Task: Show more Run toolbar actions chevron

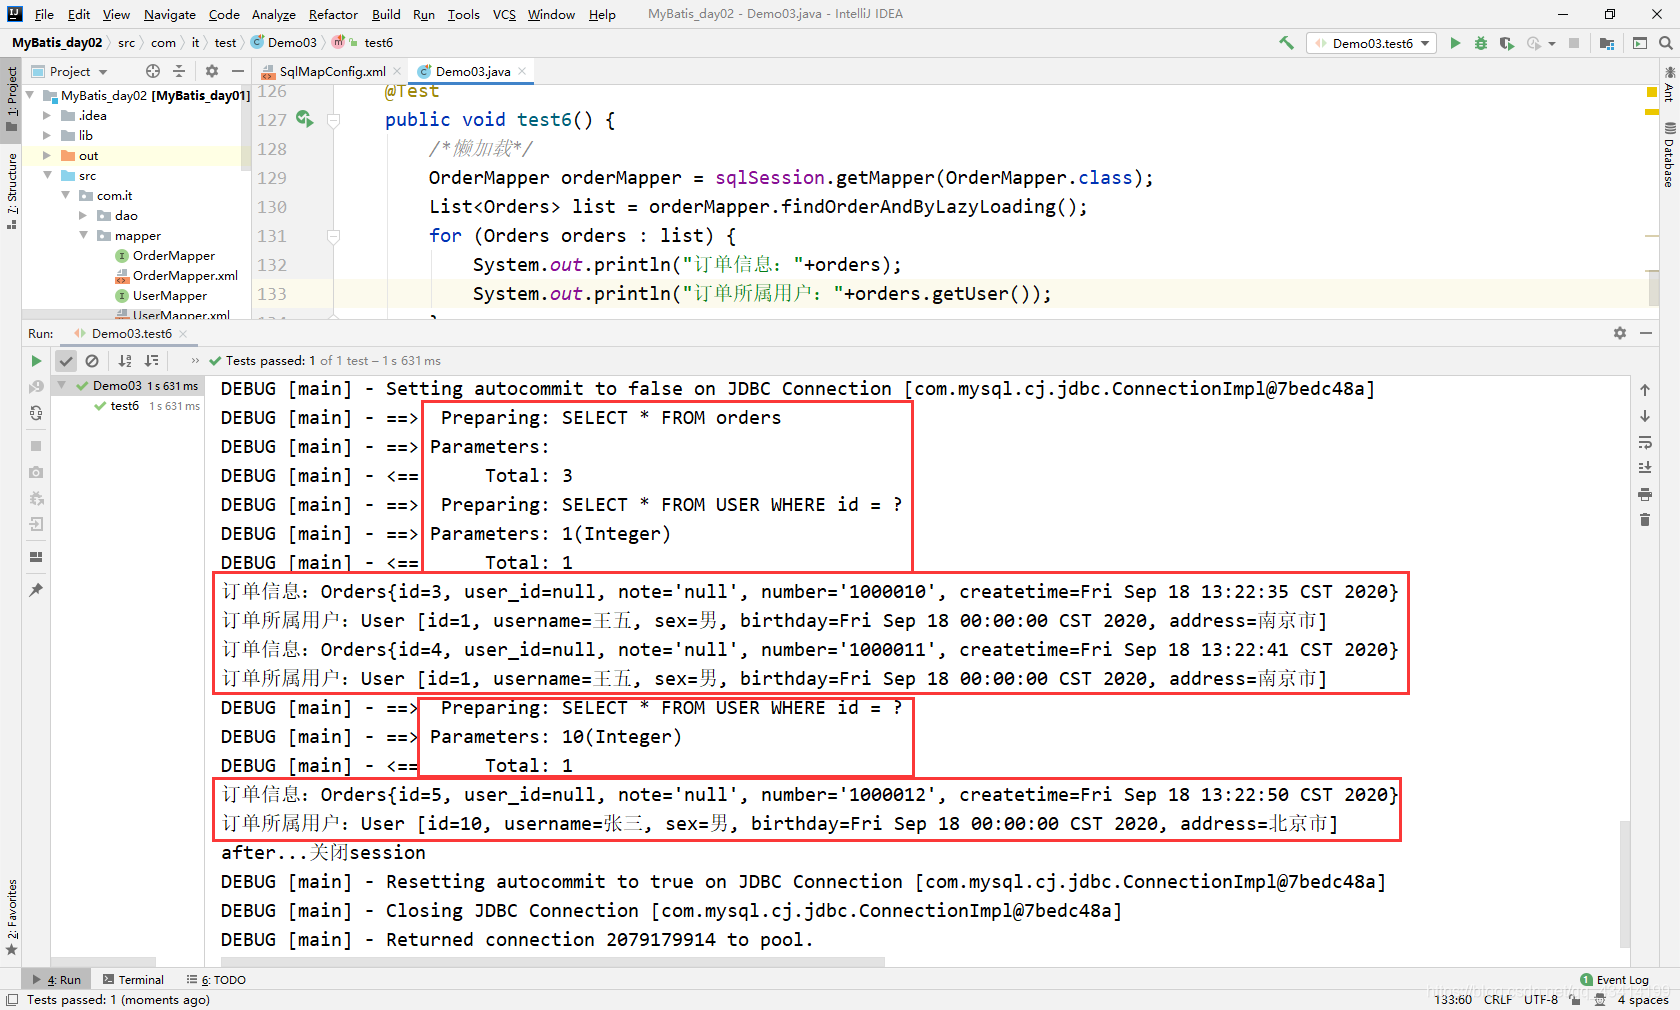Action: click(194, 361)
